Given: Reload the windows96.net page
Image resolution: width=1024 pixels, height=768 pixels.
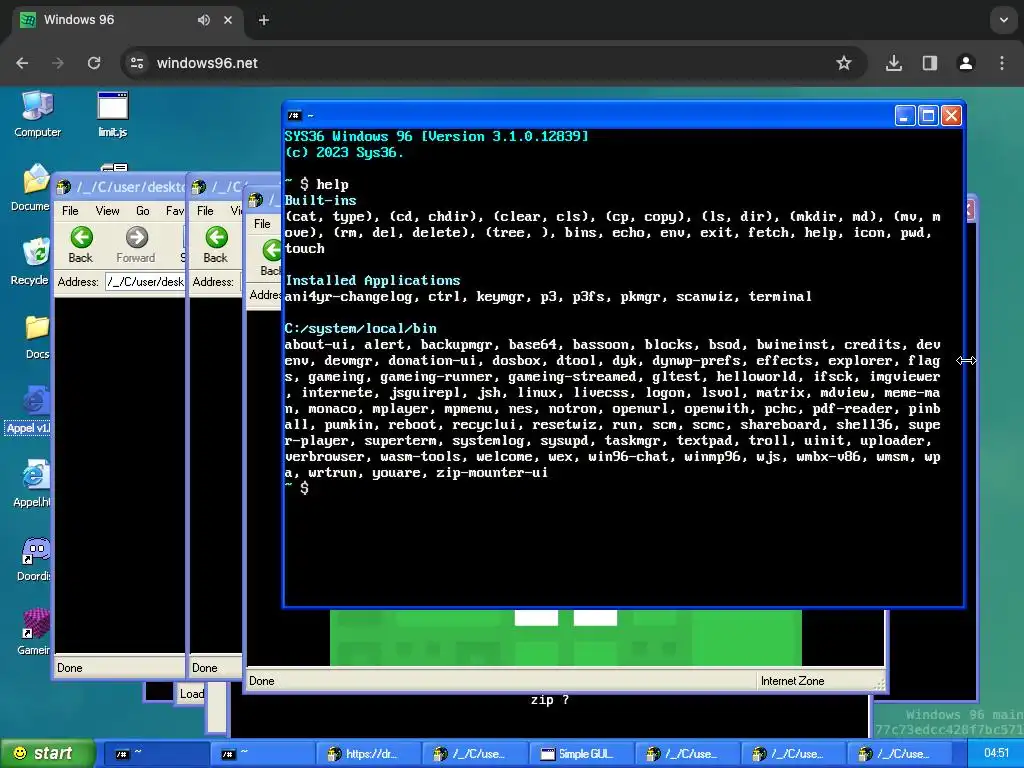Looking at the screenshot, I should click(94, 63).
